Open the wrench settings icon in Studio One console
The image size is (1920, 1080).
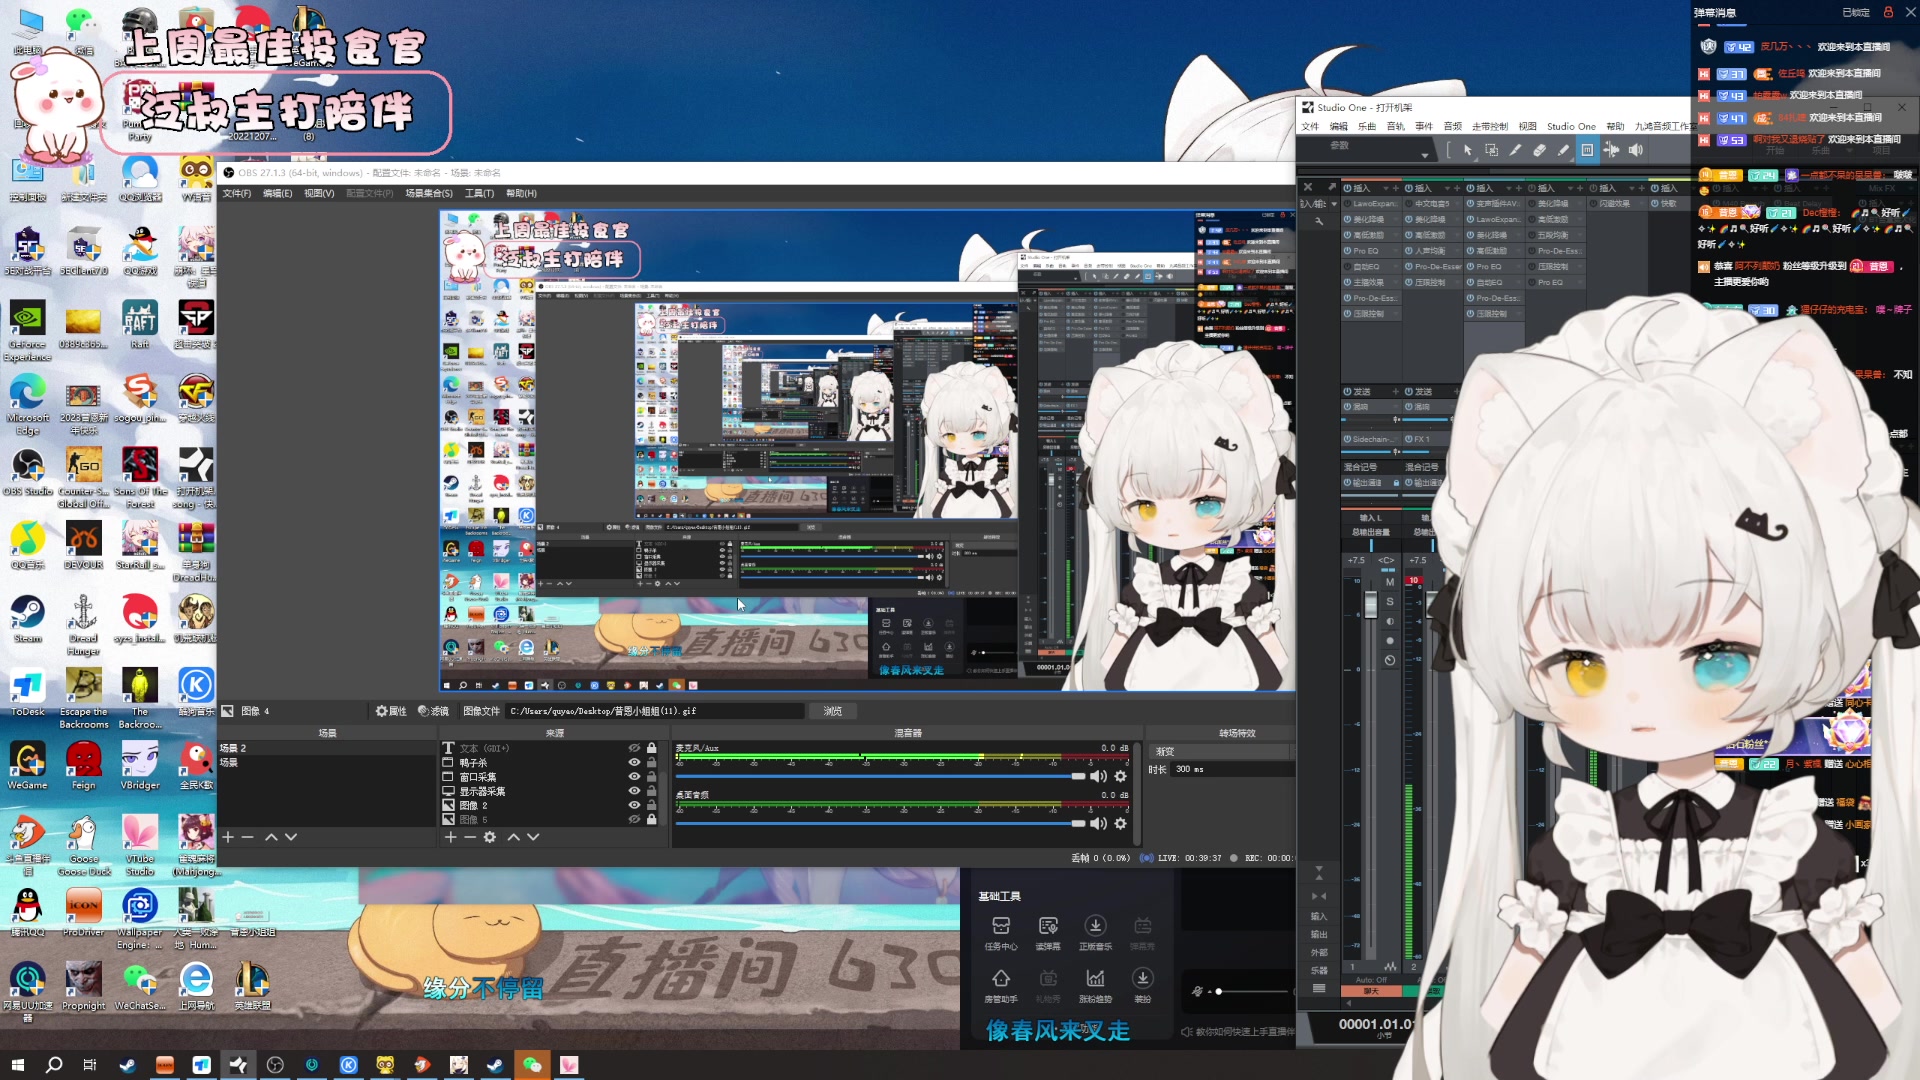[x=1319, y=220]
